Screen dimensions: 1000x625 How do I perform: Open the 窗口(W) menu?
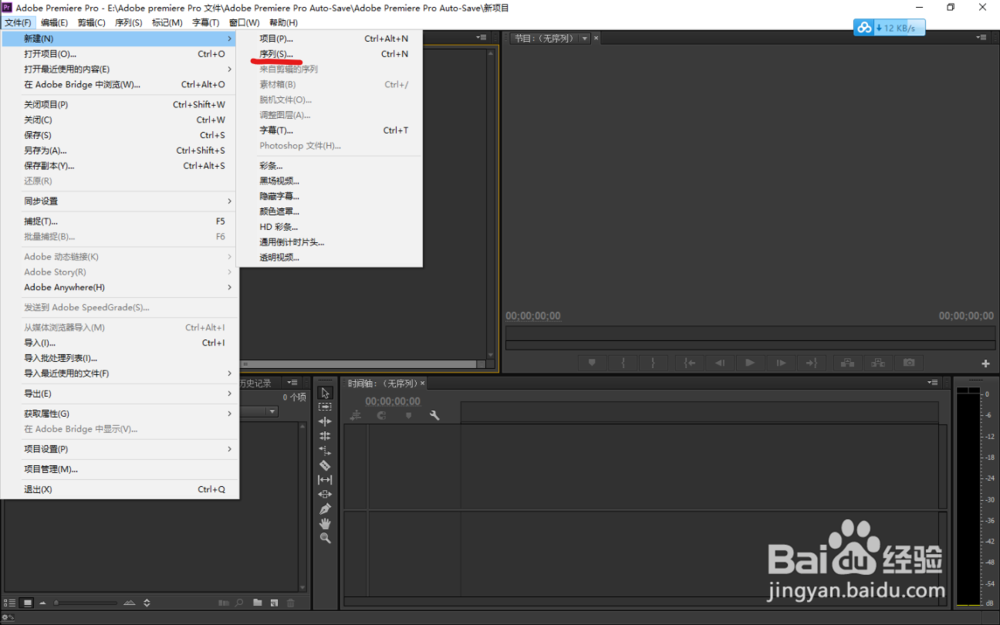244,22
